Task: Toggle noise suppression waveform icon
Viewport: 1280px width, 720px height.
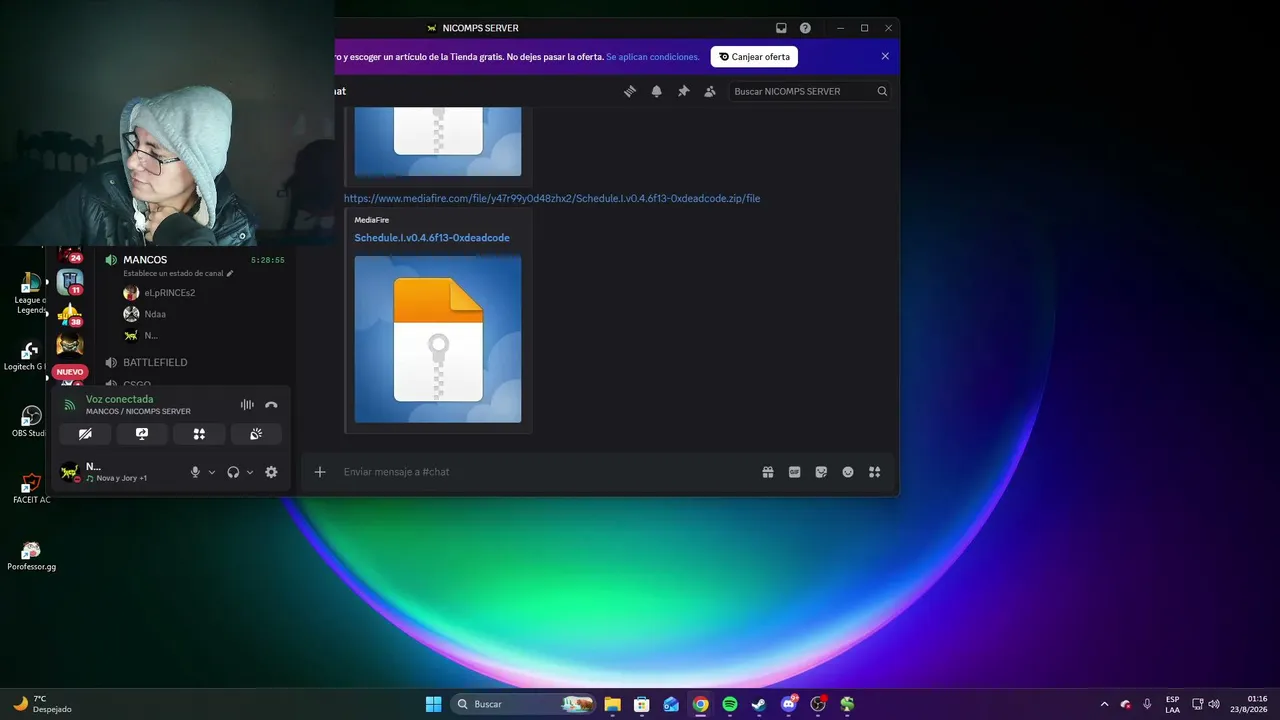Action: [x=247, y=405]
